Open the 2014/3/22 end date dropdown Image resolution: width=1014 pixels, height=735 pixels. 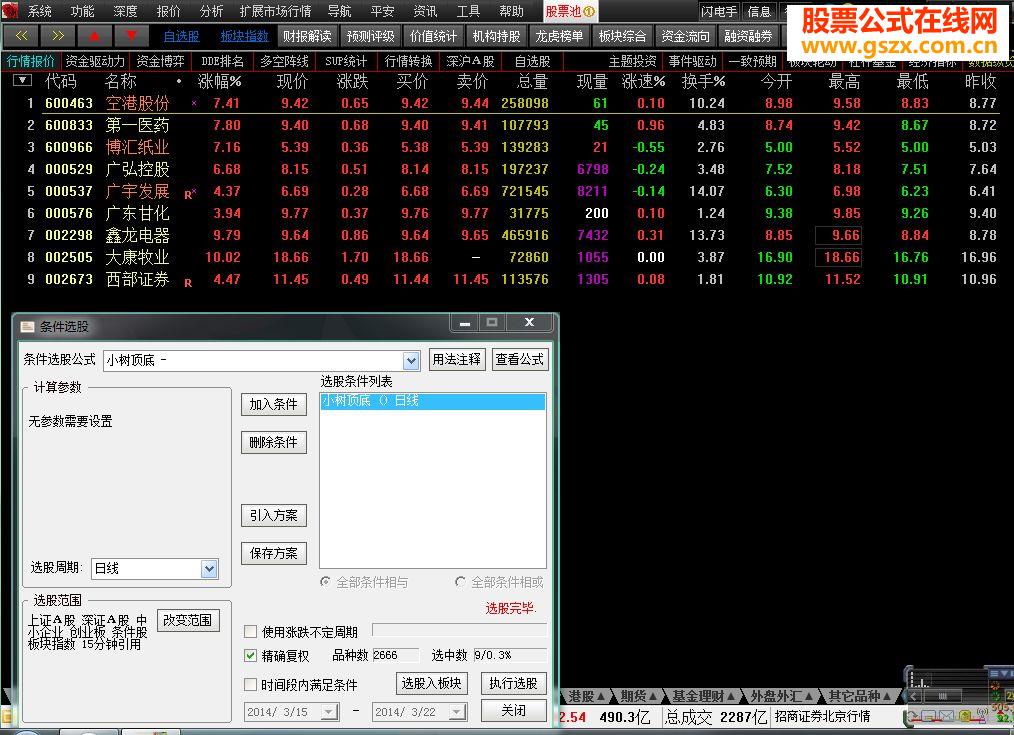(457, 712)
